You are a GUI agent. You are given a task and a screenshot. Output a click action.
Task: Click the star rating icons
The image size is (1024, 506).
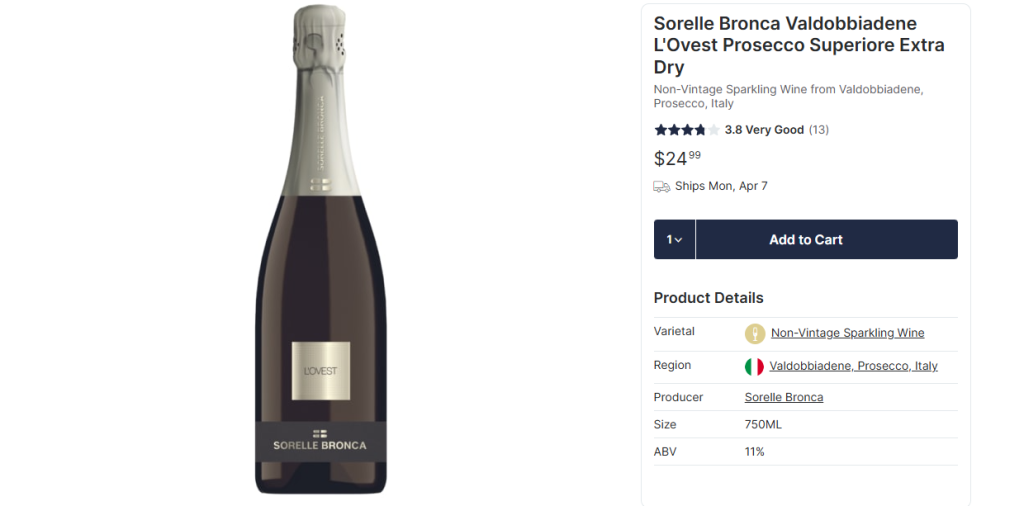pyautogui.click(x=686, y=130)
